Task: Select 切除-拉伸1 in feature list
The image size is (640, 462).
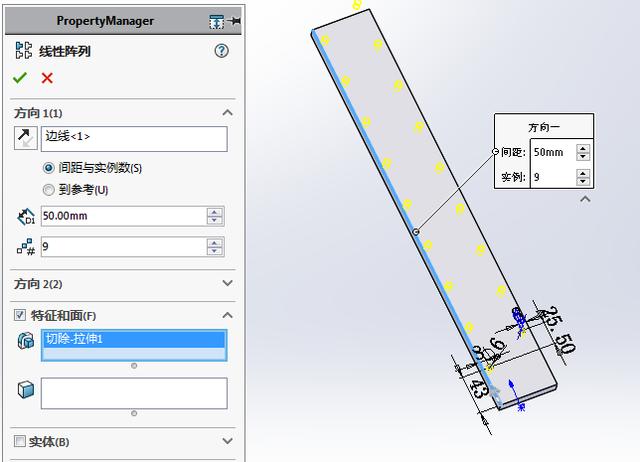Action: (x=134, y=339)
